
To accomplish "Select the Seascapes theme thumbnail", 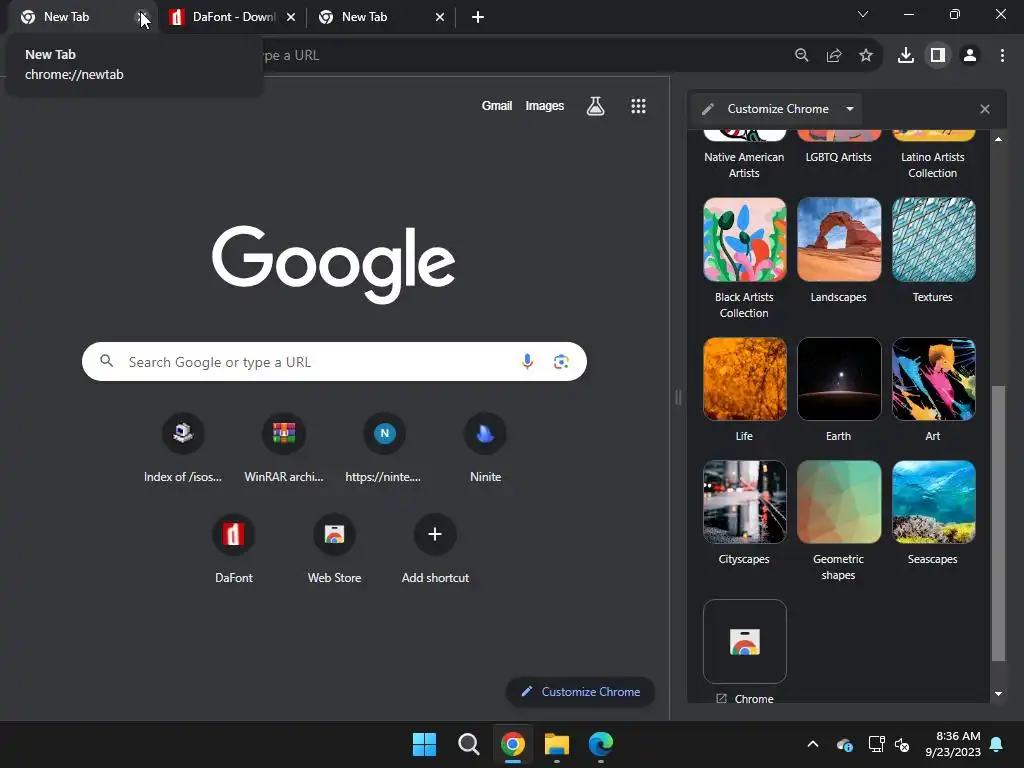I will pos(933,502).
